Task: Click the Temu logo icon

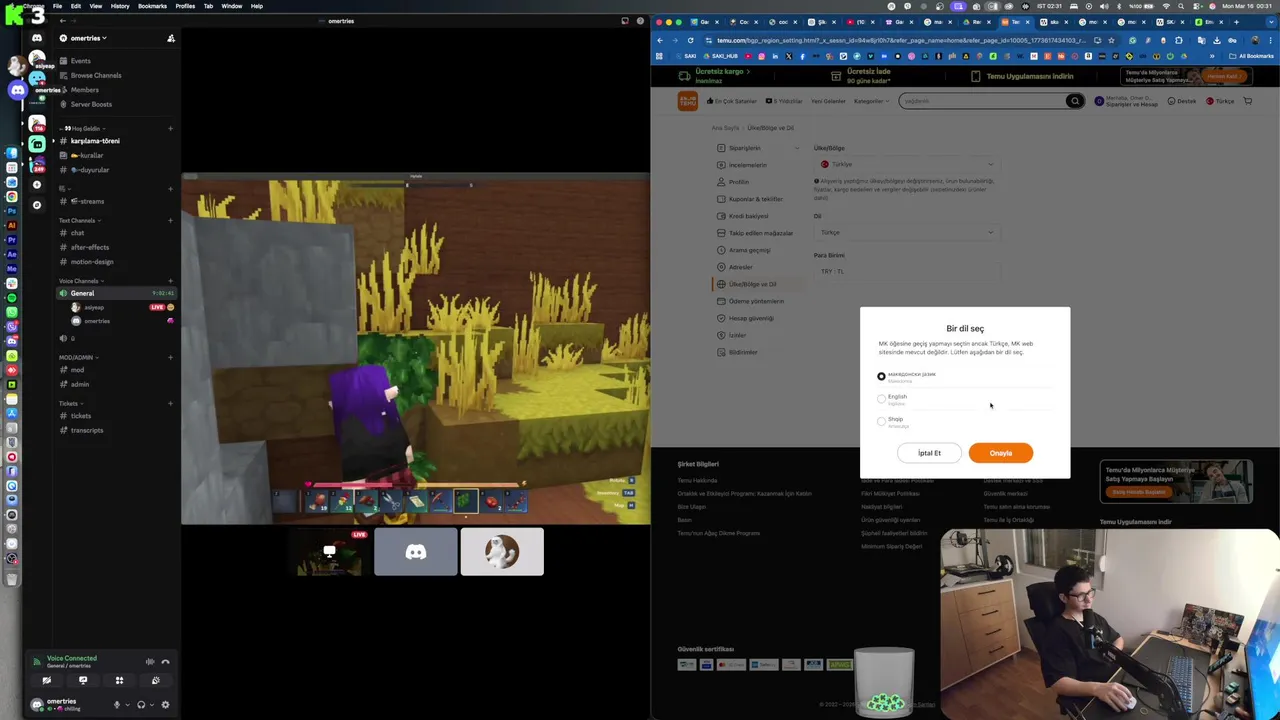Action: (687, 101)
